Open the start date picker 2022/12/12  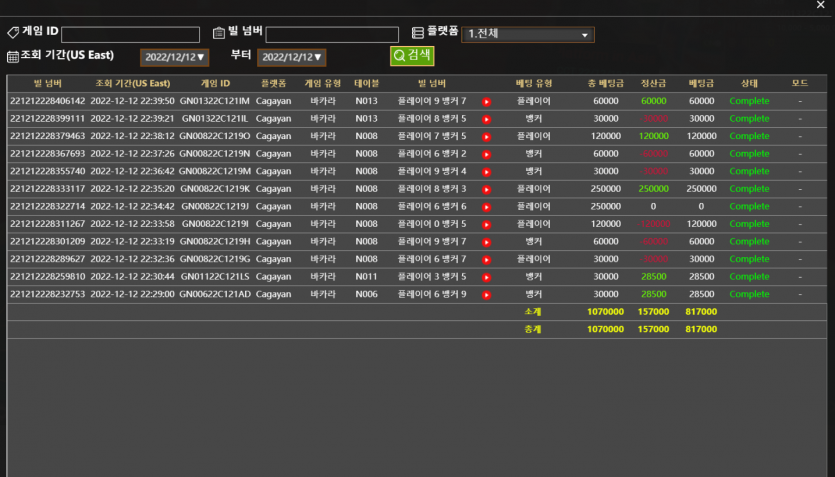click(x=175, y=57)
